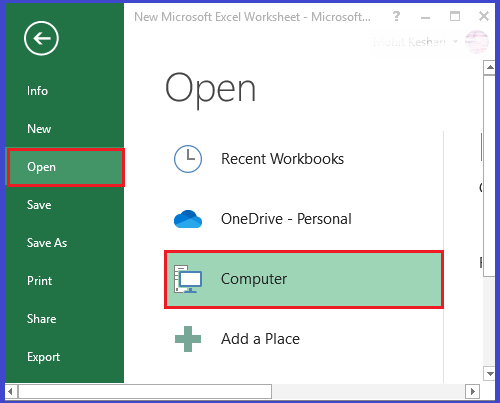
Task: Click the user profile picture
Action: pyautogui.click(x=477, y=42)
